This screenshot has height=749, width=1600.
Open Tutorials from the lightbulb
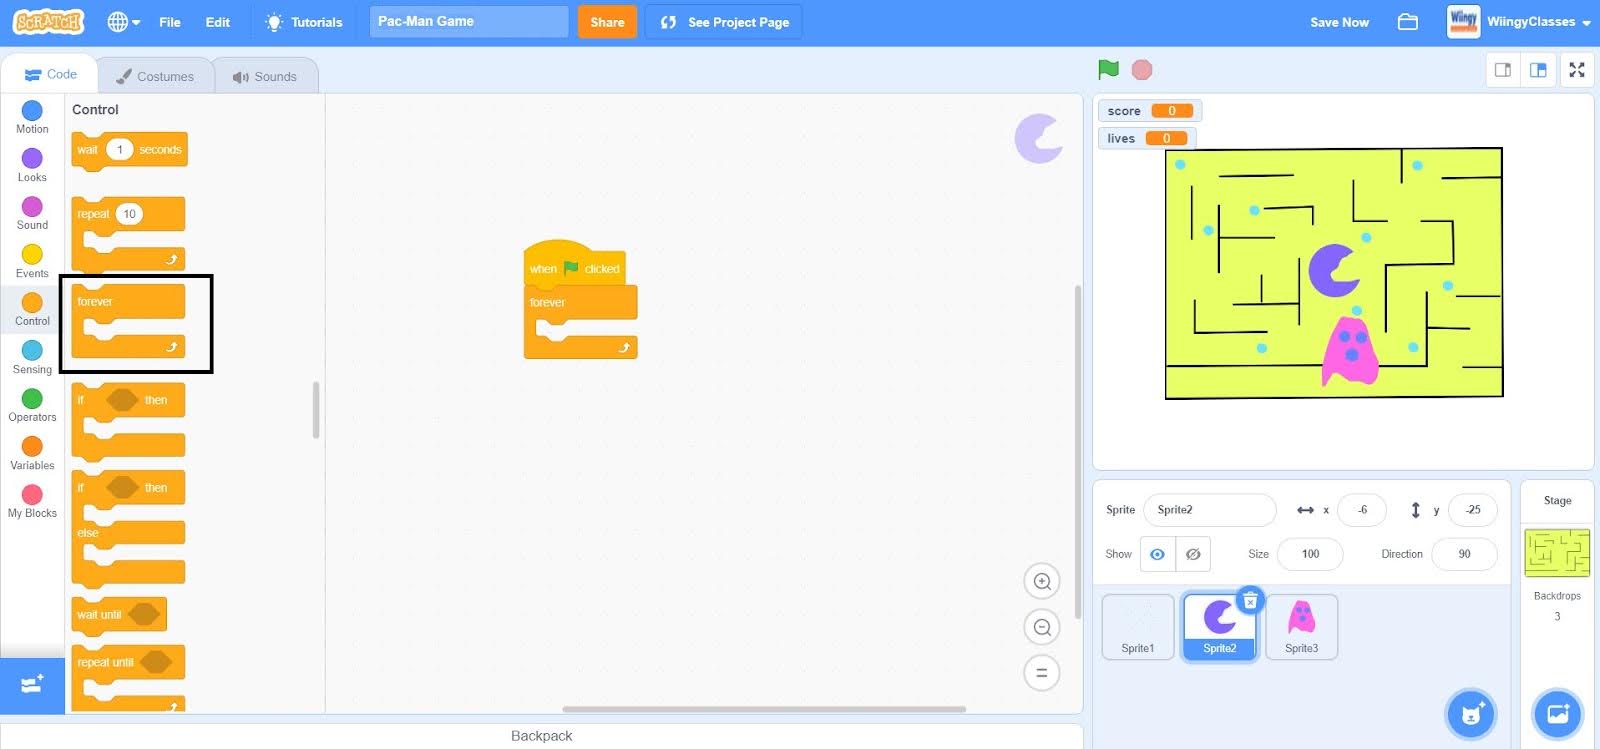click(x=304, y=22)
